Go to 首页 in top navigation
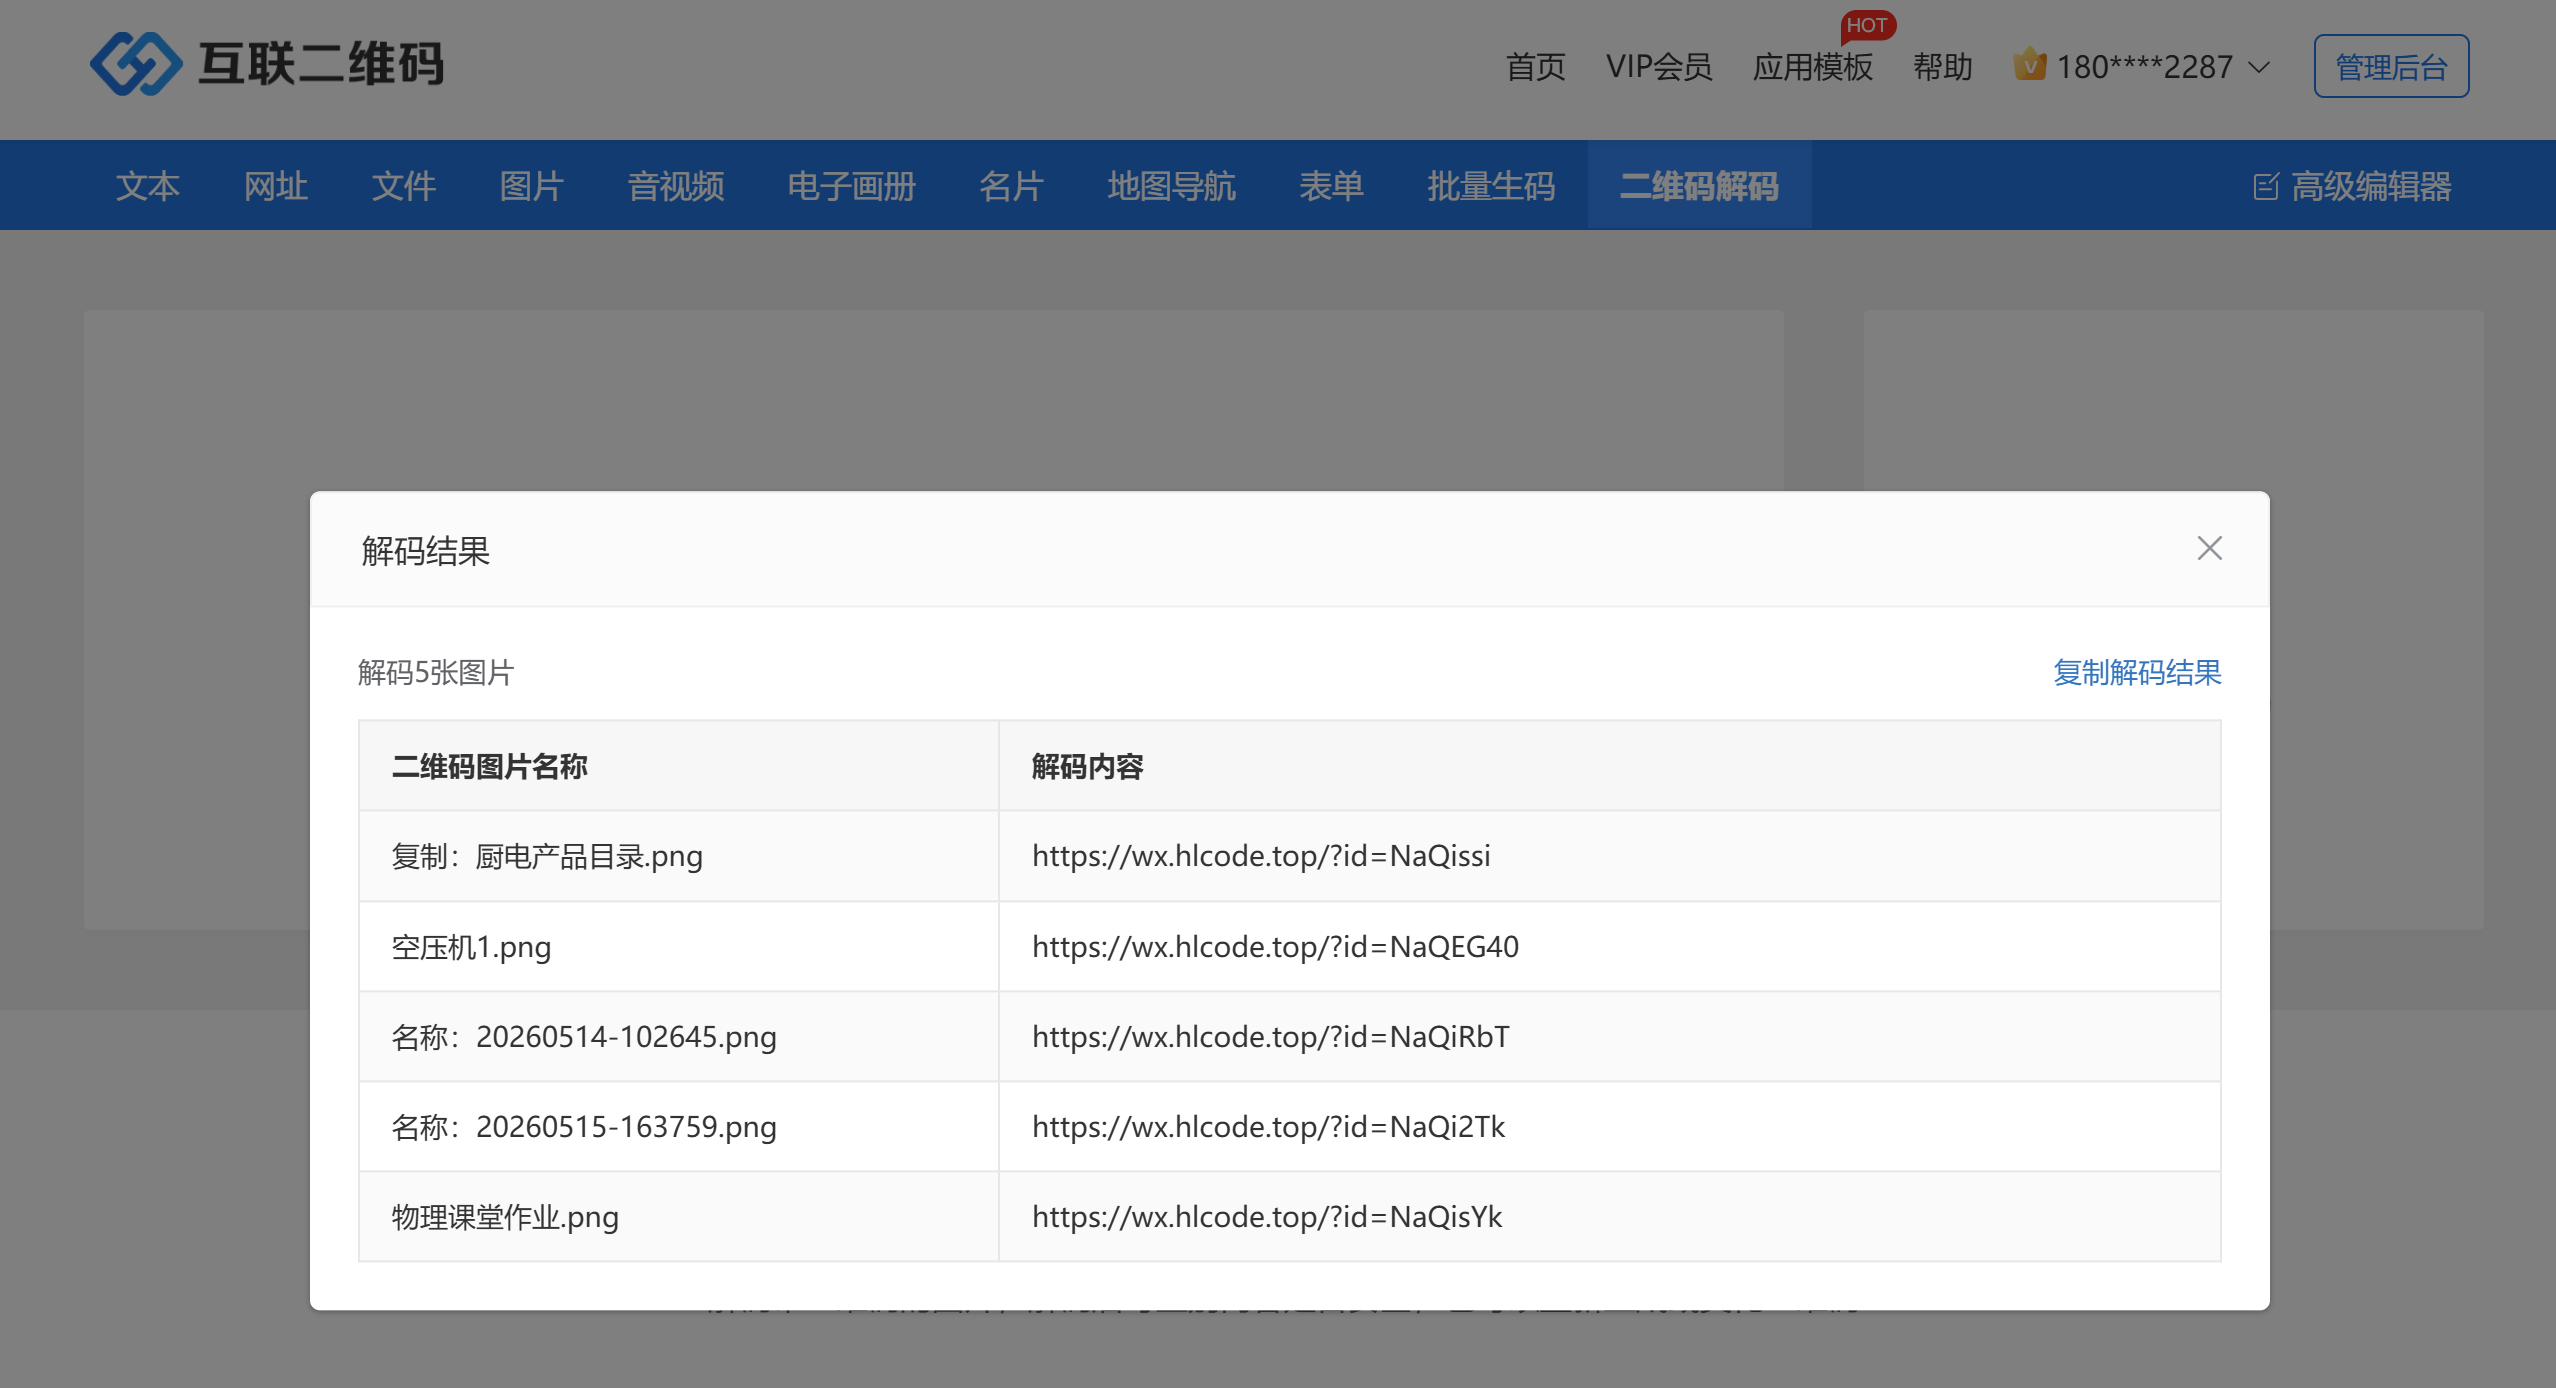 click(x=1535, y=67)
